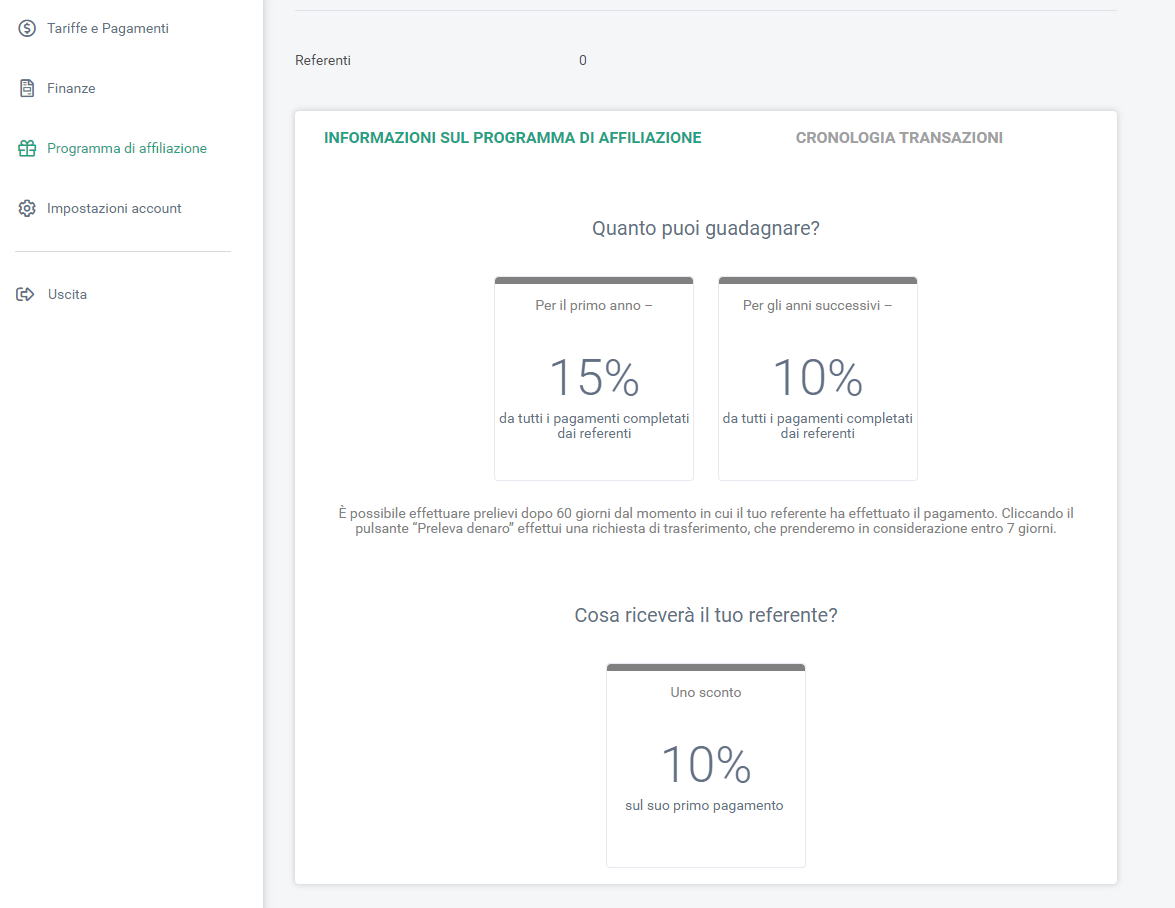The height and width of the screenshot is (908, 1175).
Task: Switch to Cronologia Transazioni tab
Action: tap(899, 138)
